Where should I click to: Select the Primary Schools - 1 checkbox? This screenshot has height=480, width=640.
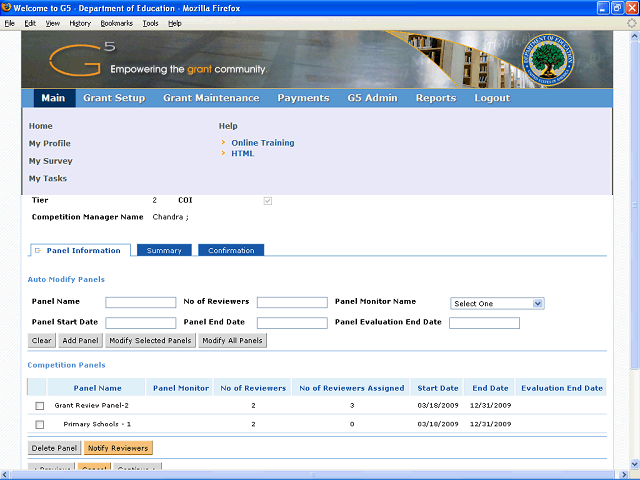point(40,425)
